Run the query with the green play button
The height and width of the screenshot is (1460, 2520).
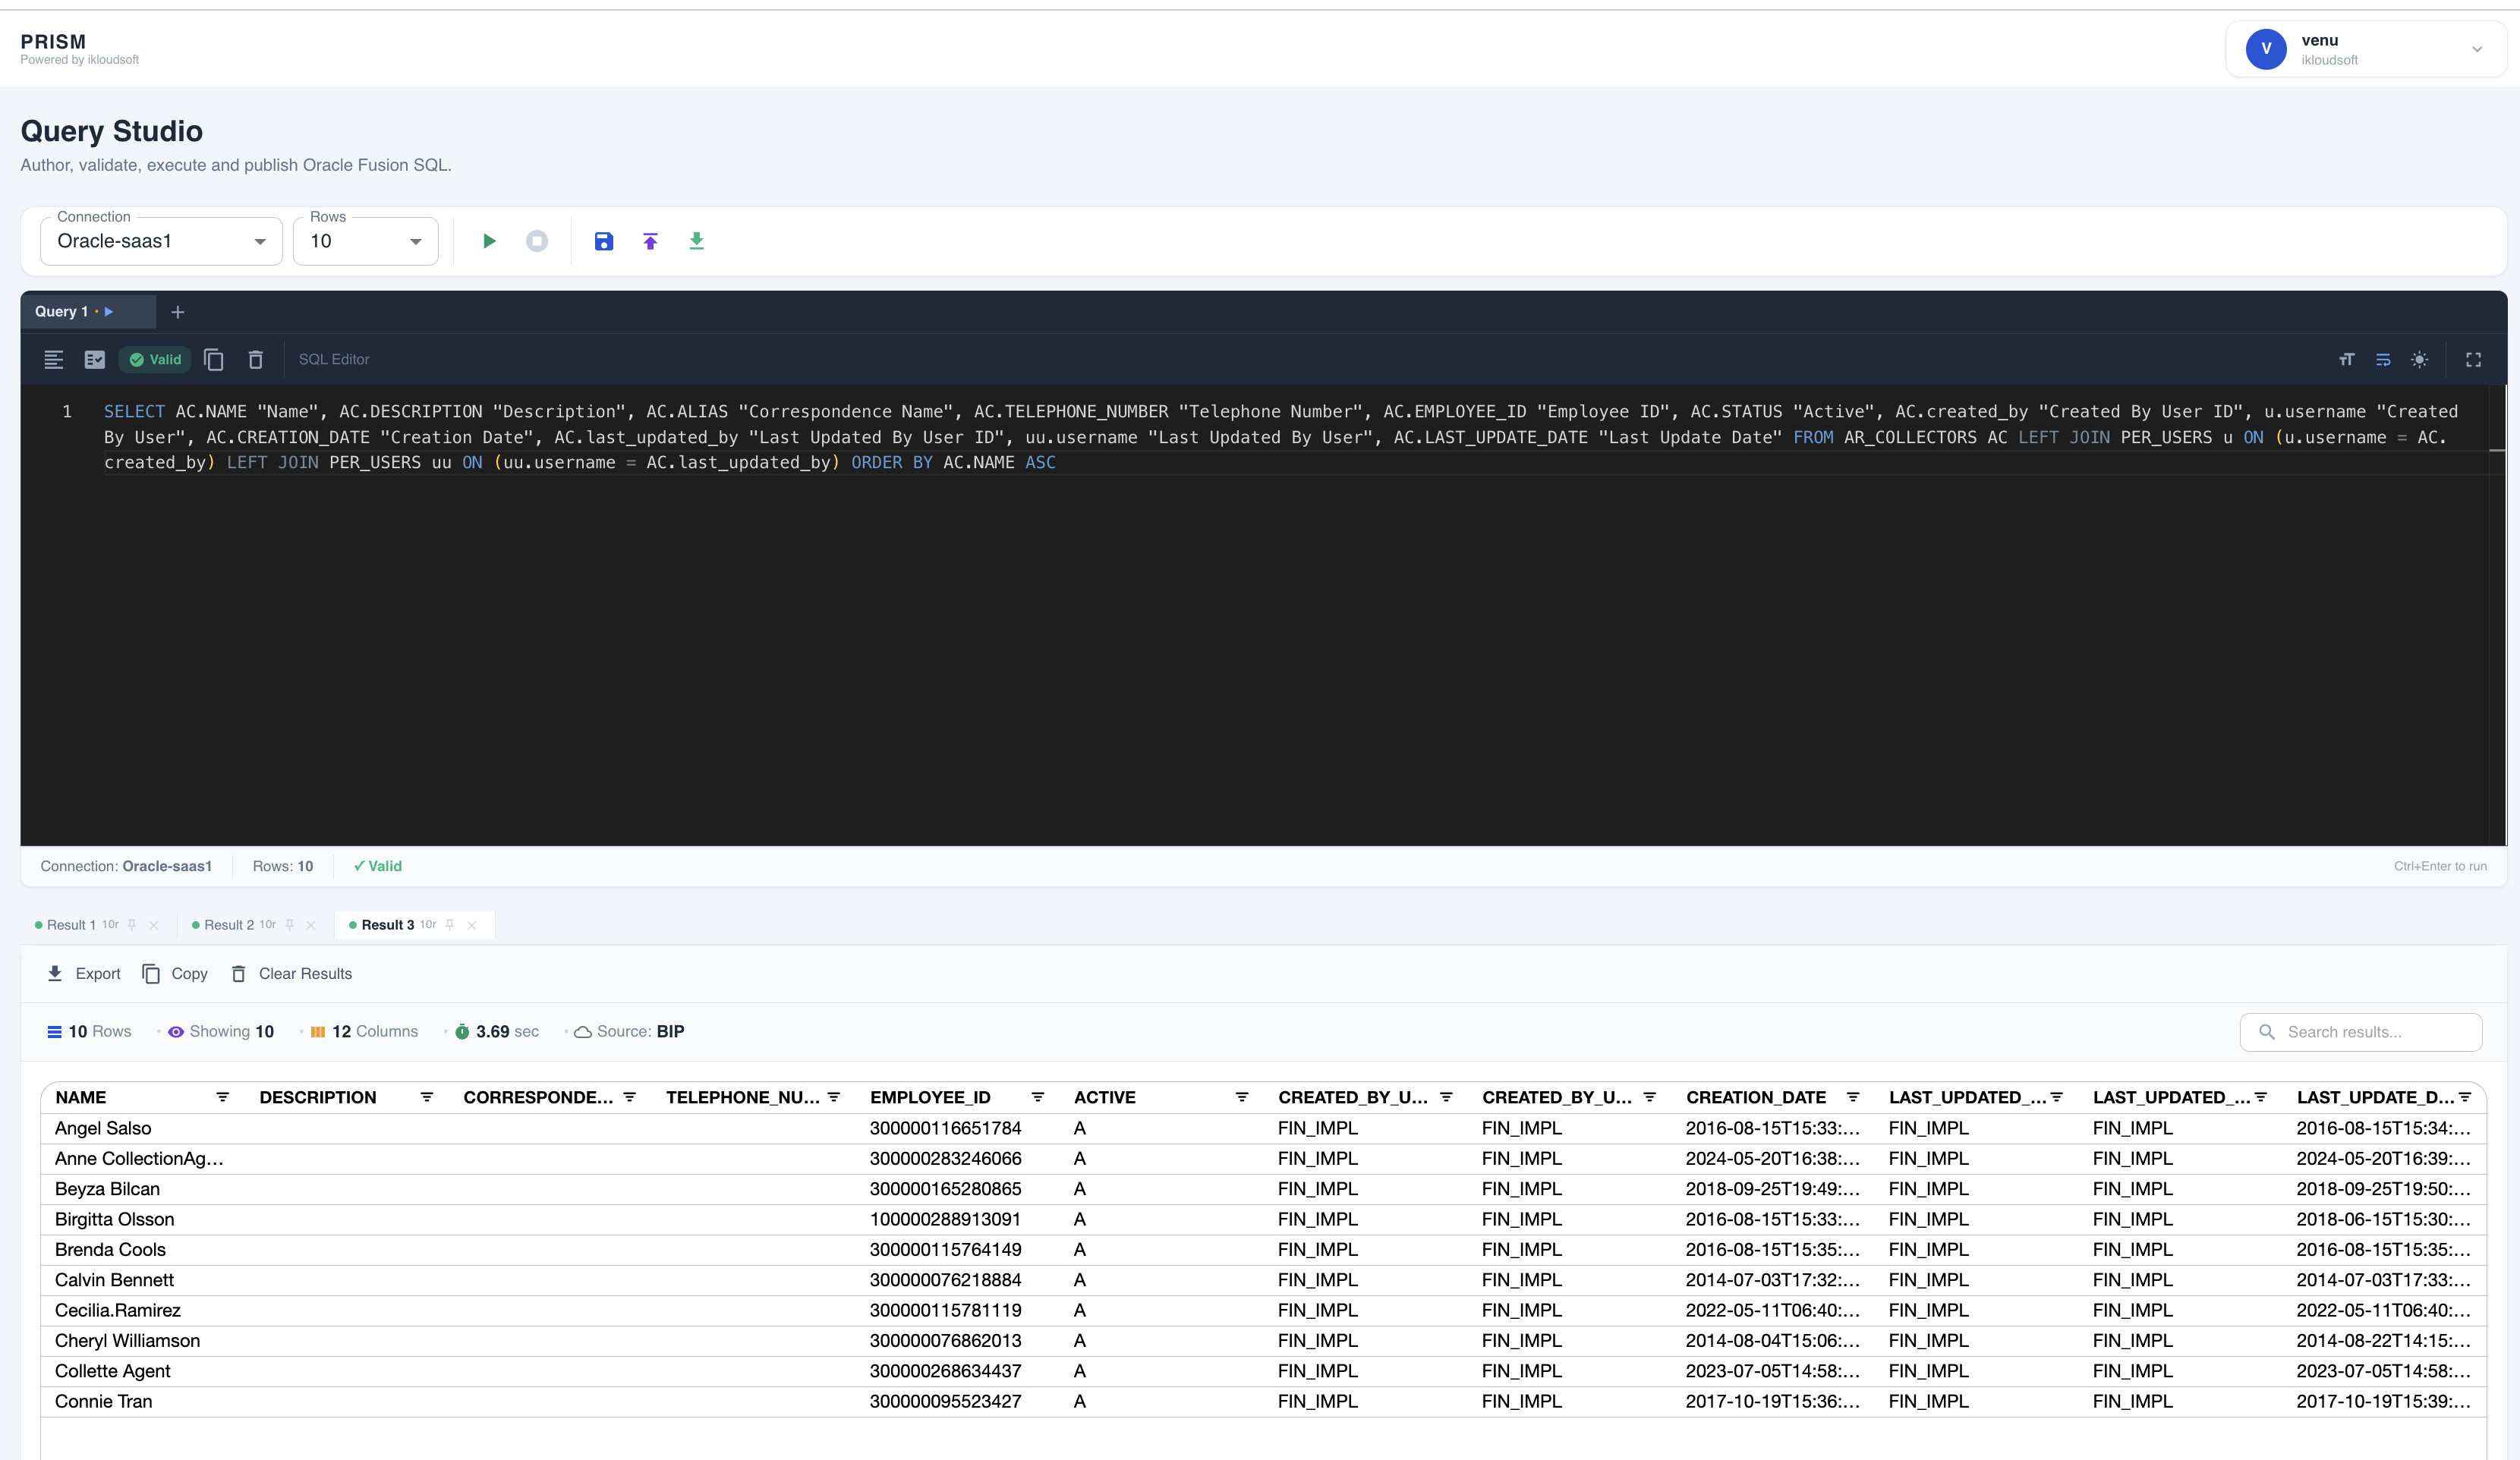(489, 241)
